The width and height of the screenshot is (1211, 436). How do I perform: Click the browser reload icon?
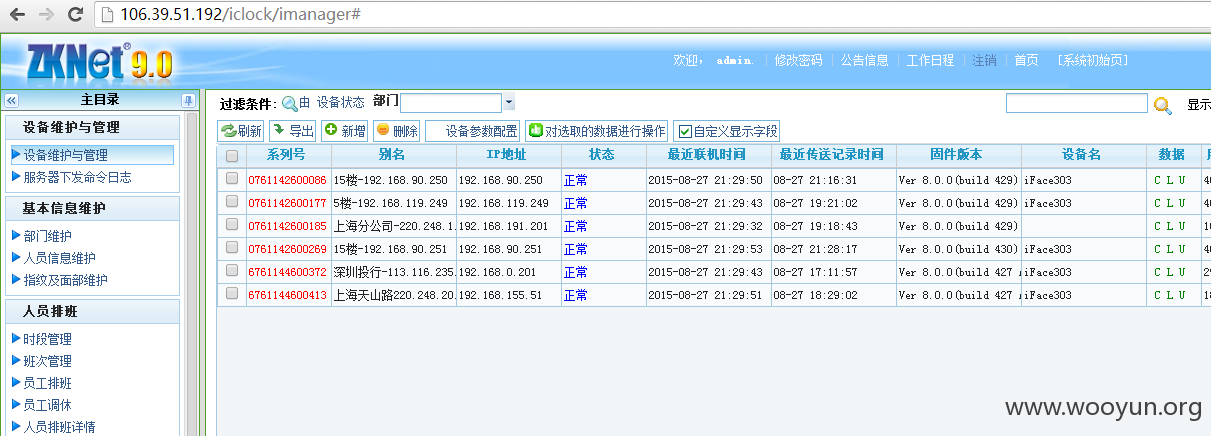click(75, 14)
